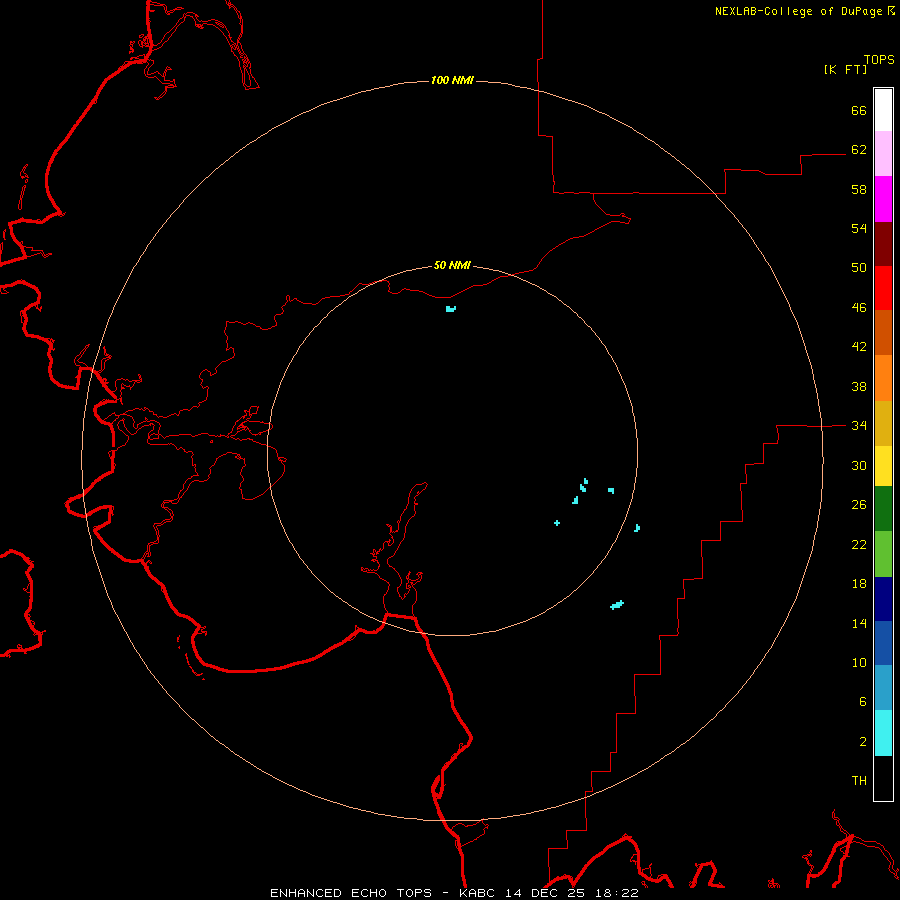The width and height of the screenshot is (900, 900).
Task: Choose the bright red legend swatch
Action: 883,288
